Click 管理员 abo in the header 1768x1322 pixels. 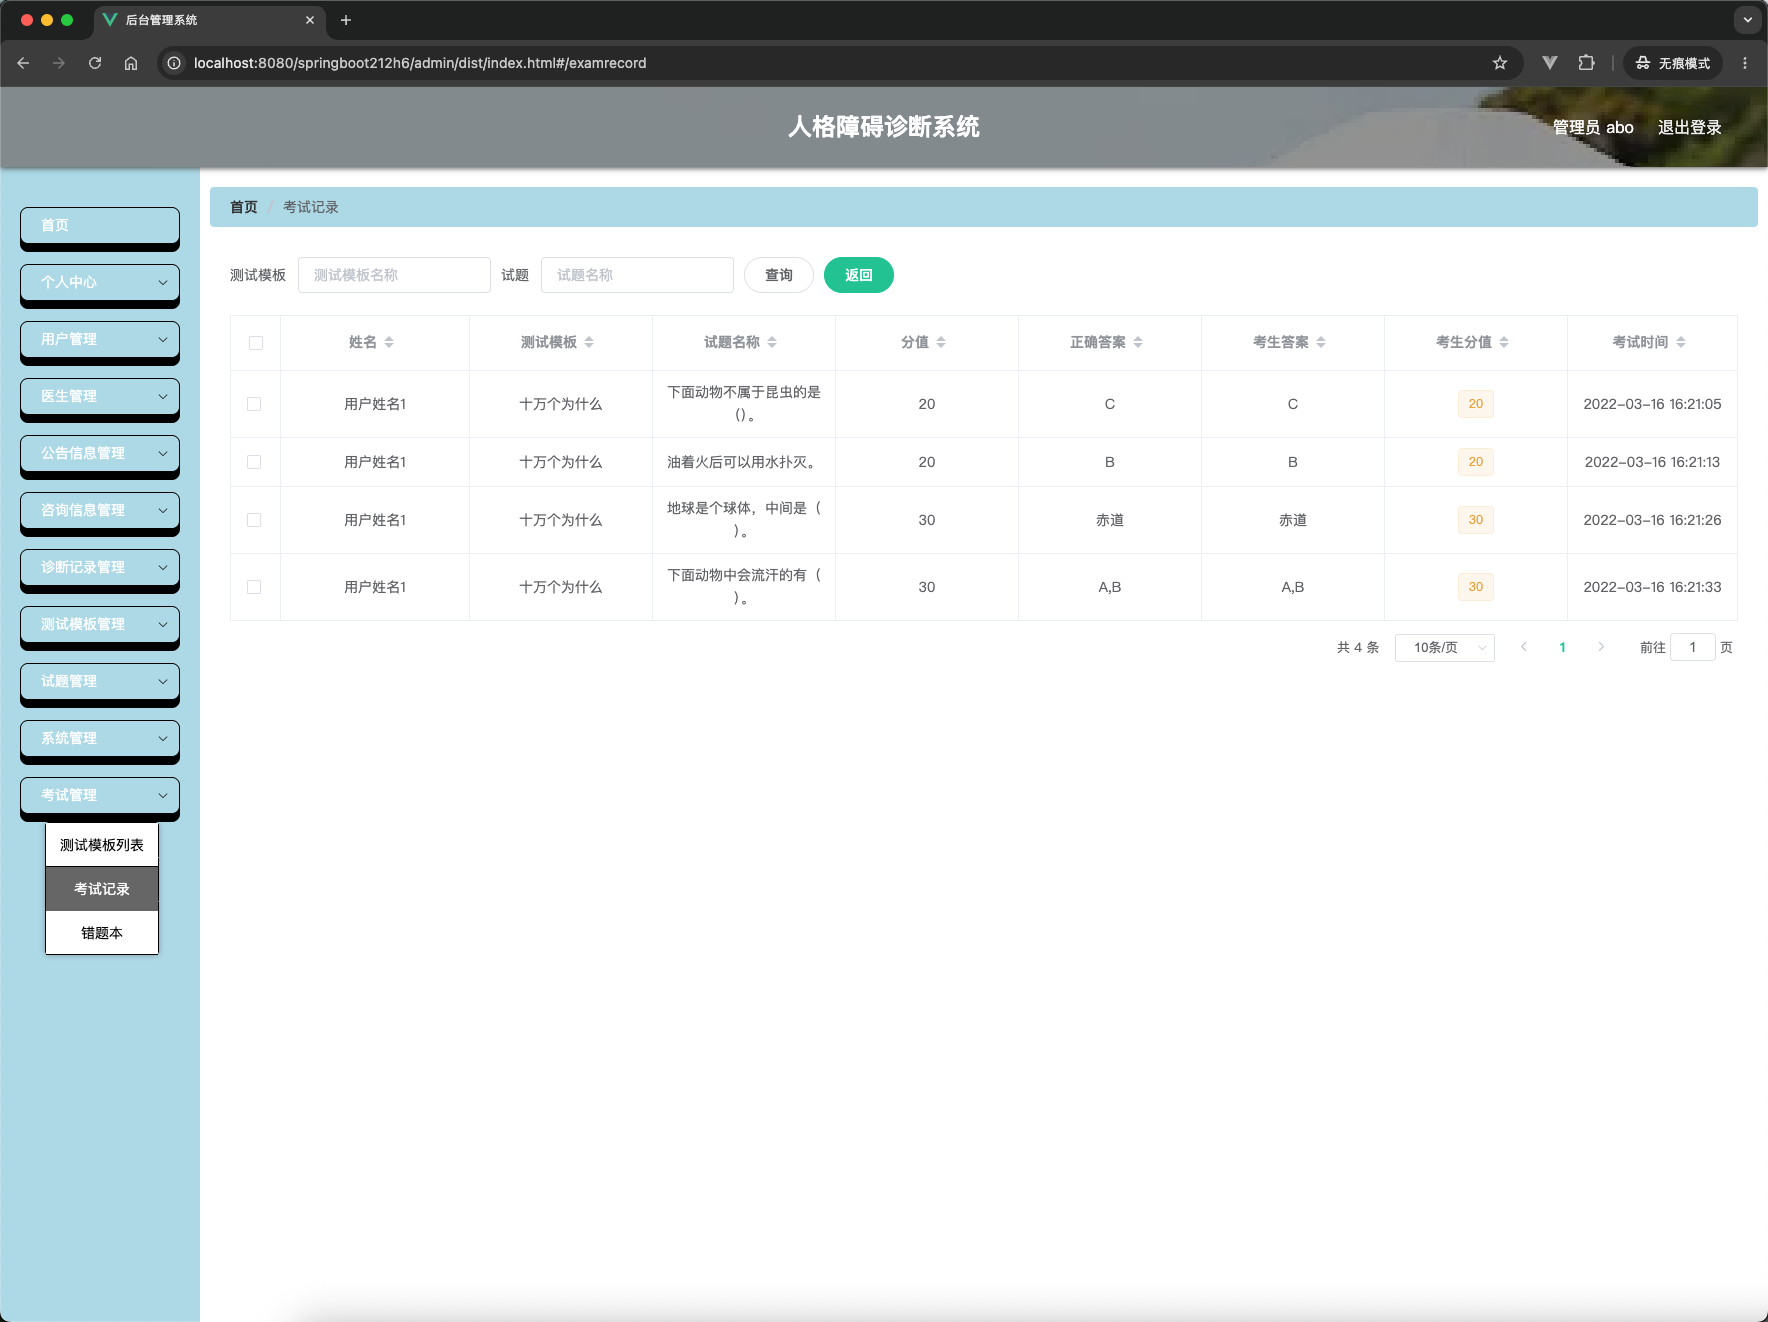(1593, 127)
